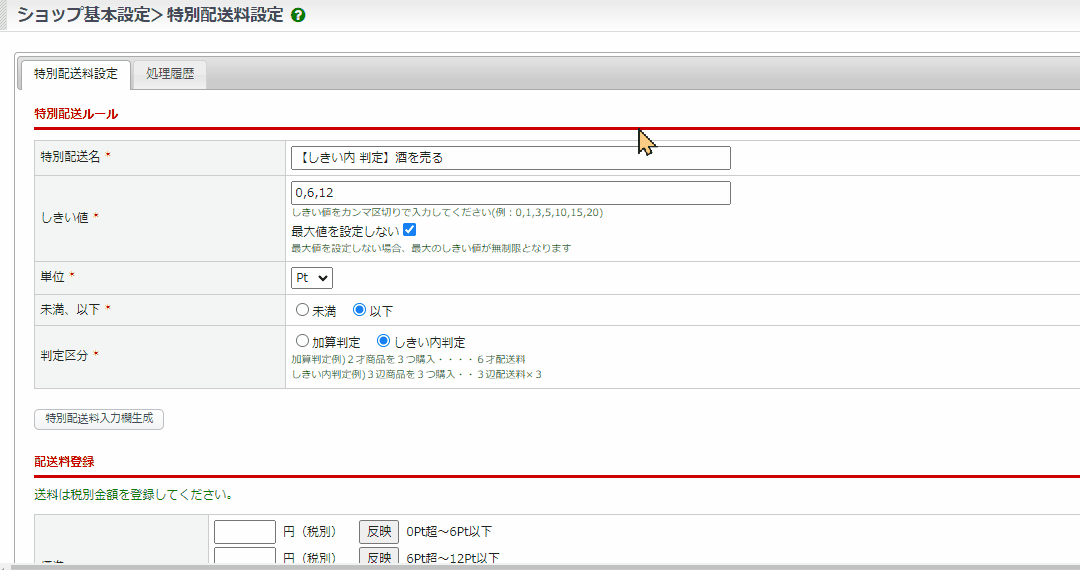1080x570 pixels.
Task: Open the 単位 Pt dropdown
Action: coord(311,278)
